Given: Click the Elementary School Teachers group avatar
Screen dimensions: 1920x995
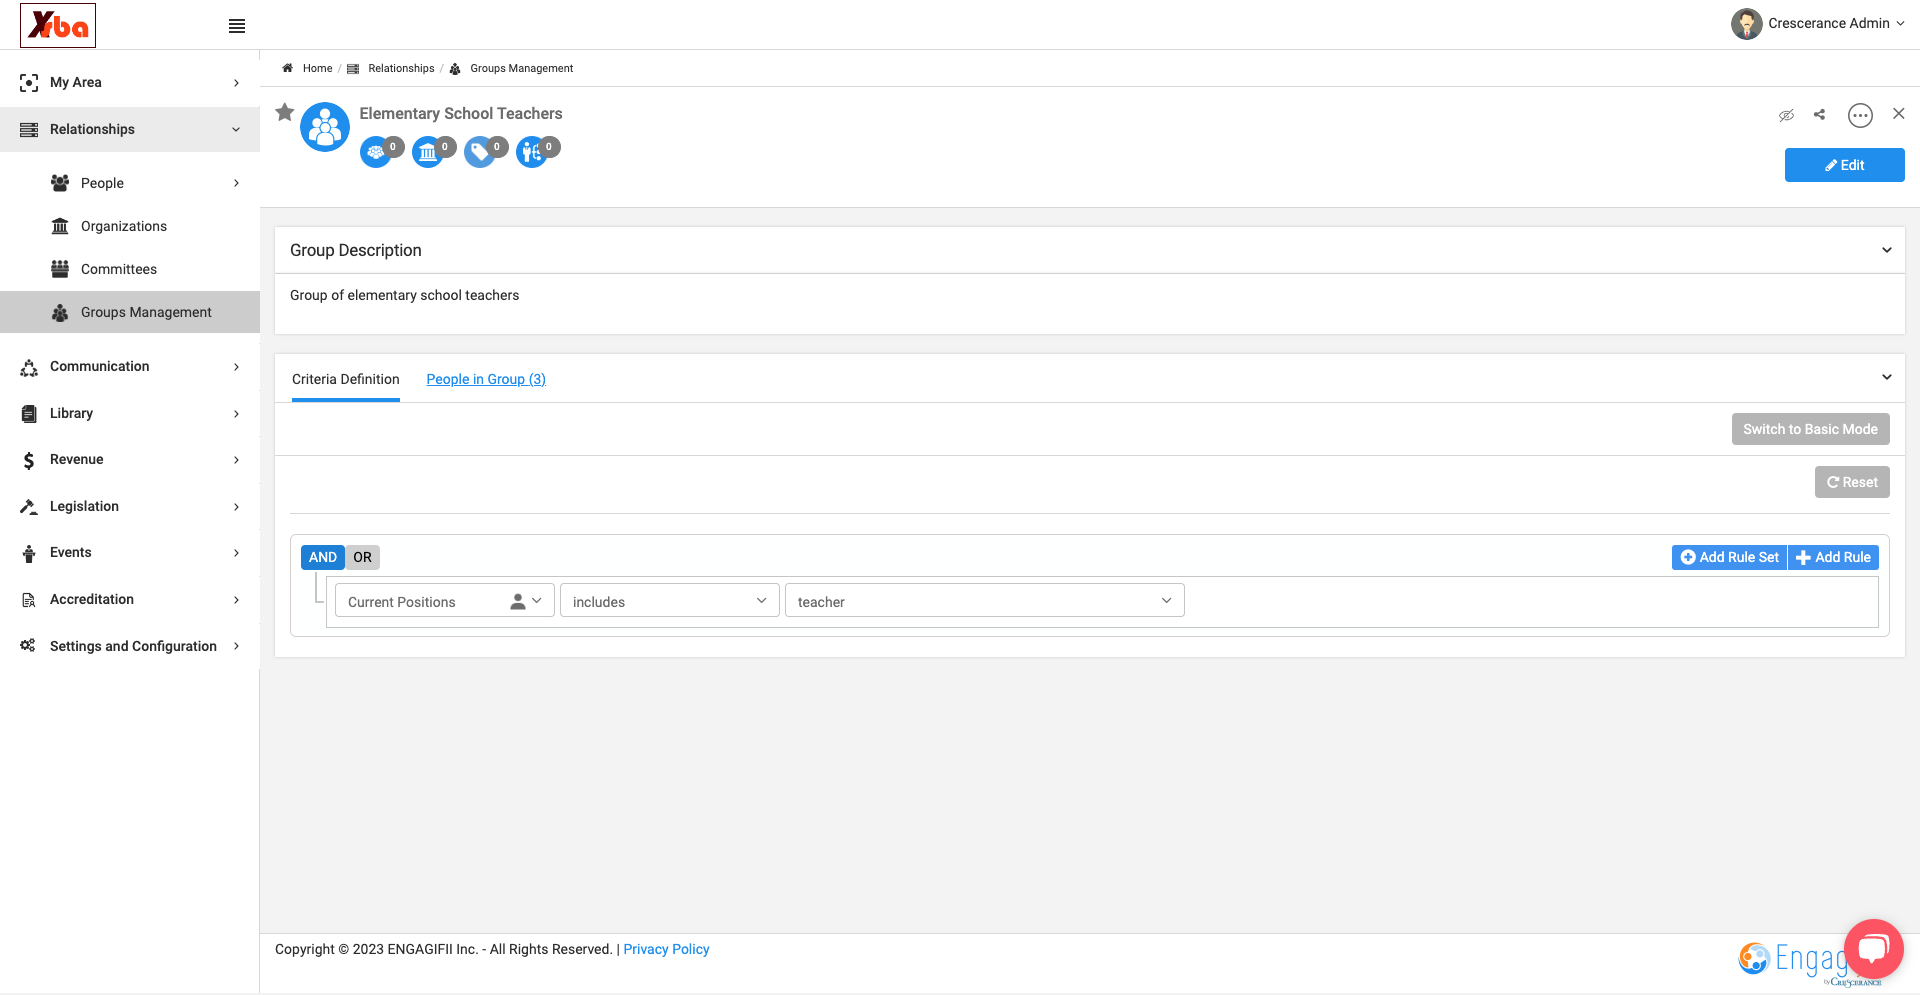Looking at the screenshot, I should pos(325,127).
